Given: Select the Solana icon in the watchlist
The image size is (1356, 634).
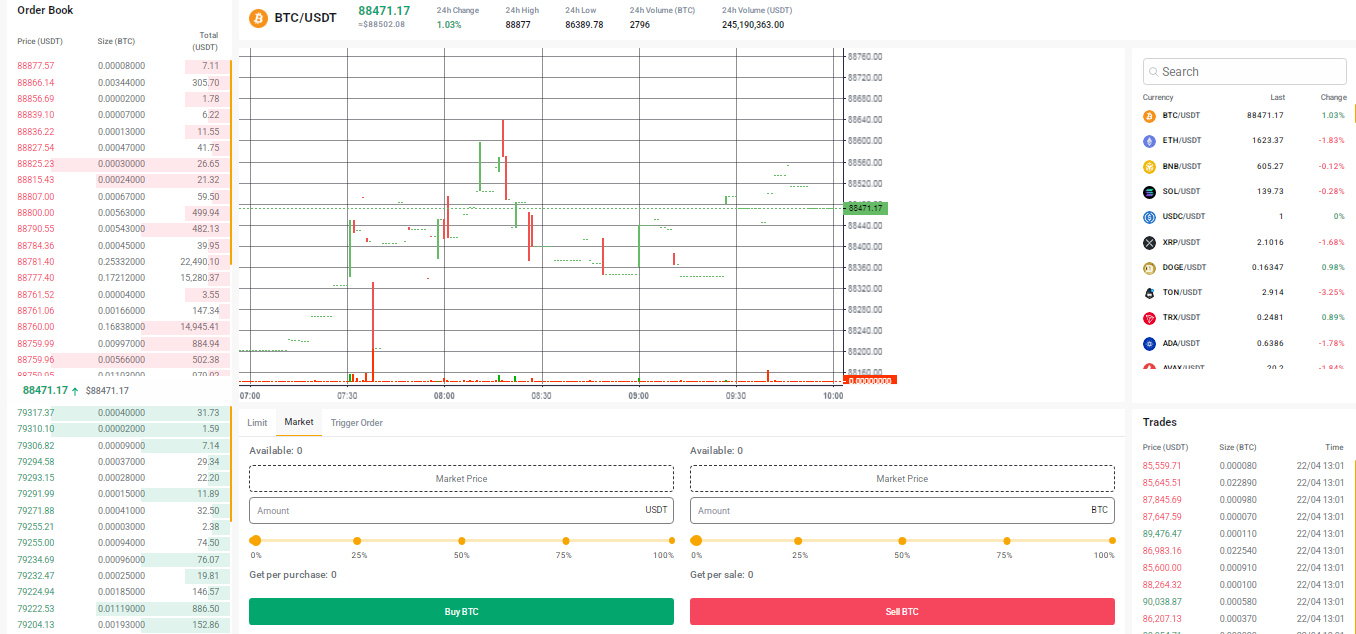Looking at the screenshot, I should coord(1148,191).
